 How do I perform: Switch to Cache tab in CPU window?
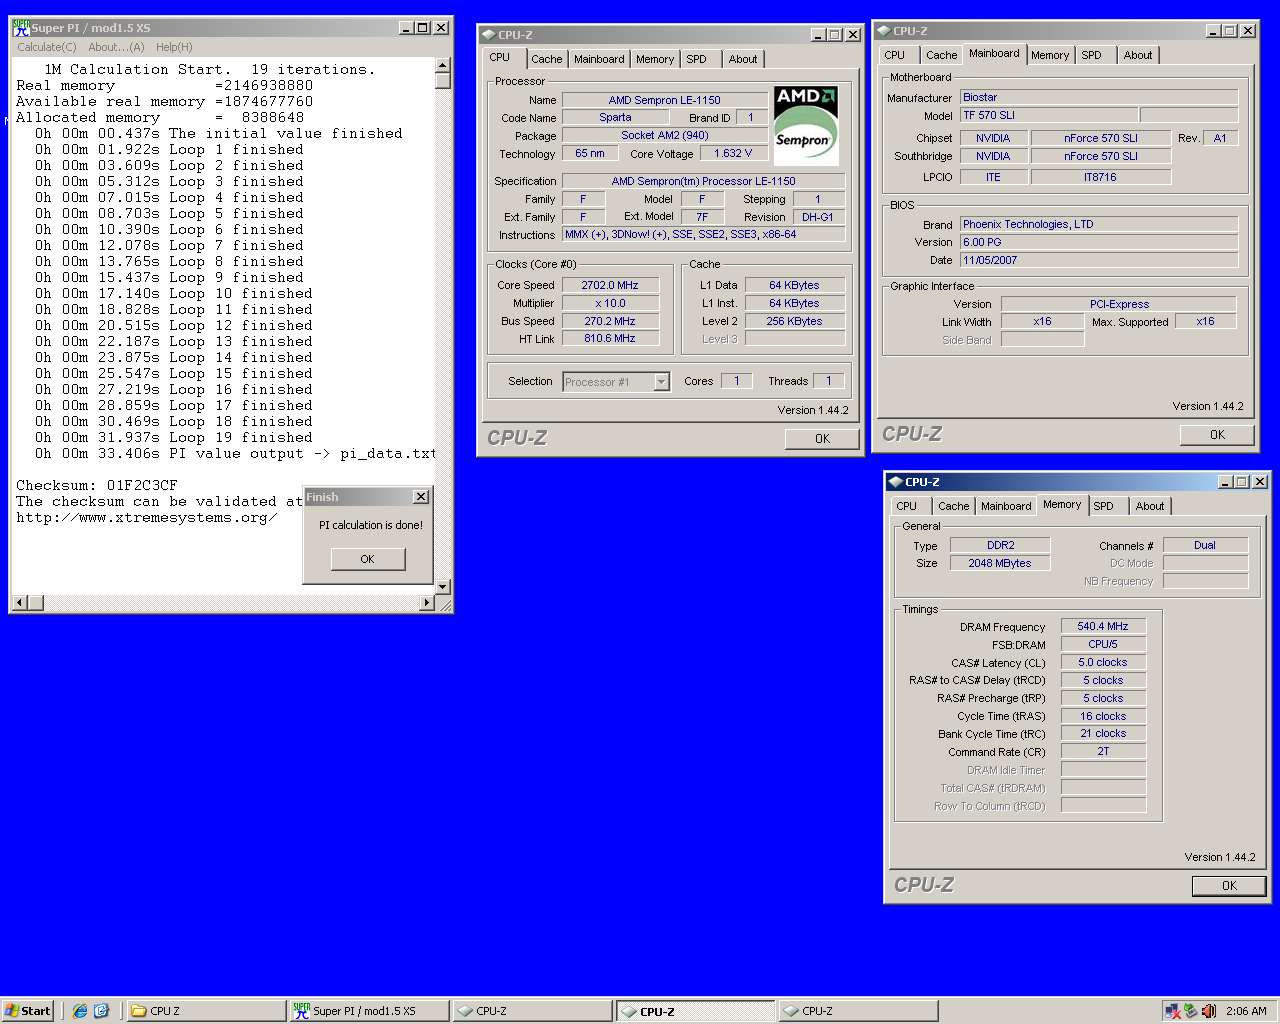[547, 59]
